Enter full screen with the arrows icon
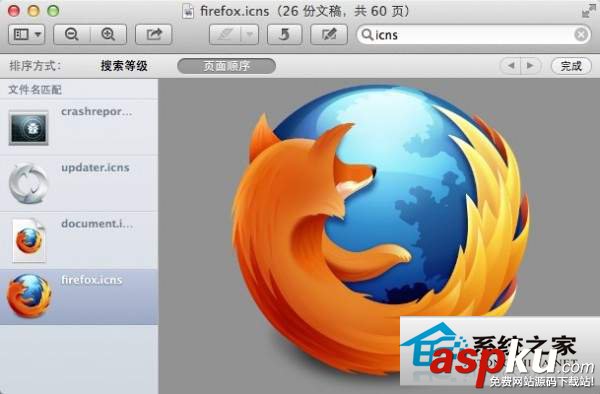Screen dimensions: 600x394 pos(589,11)
